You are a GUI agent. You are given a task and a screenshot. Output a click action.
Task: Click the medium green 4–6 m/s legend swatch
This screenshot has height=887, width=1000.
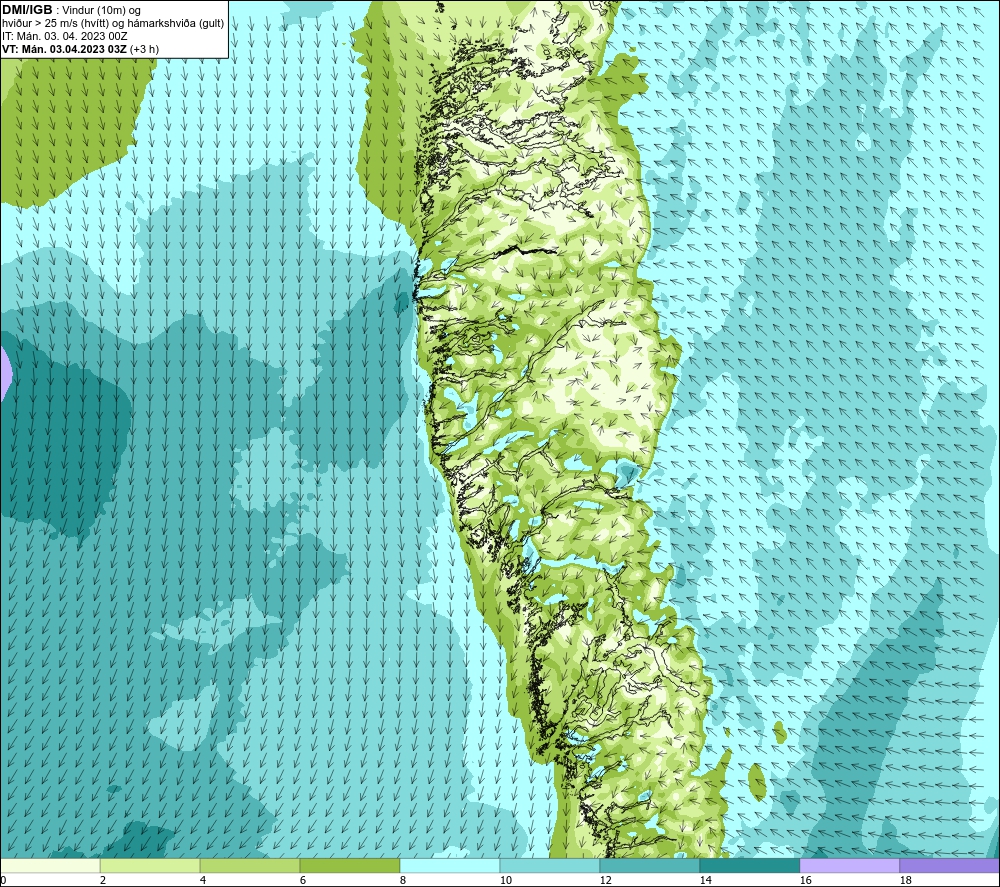pos(250,865)
